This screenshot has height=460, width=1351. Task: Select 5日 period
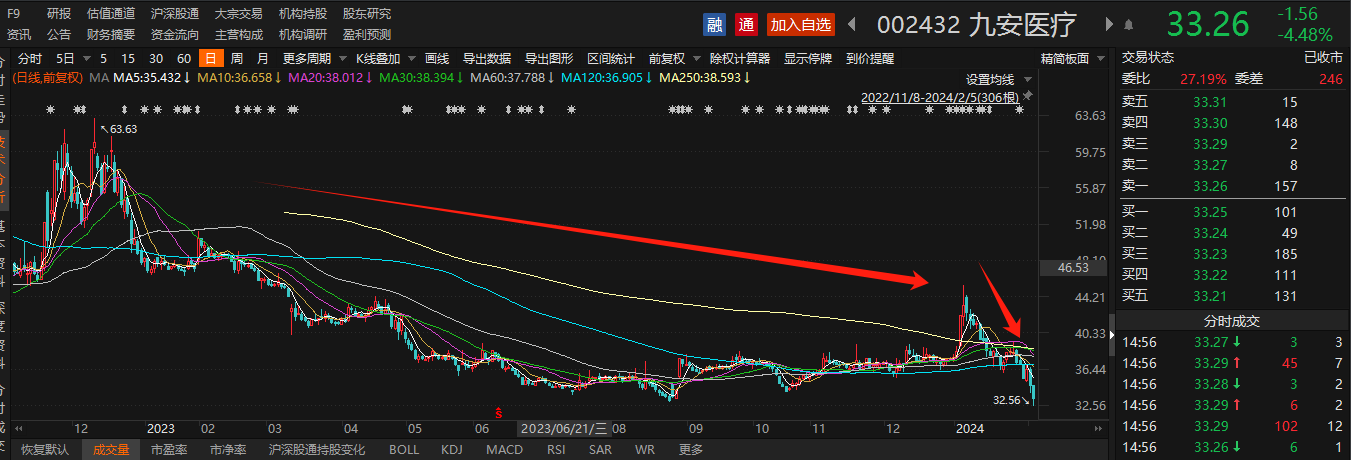click(x=65, y=58)
